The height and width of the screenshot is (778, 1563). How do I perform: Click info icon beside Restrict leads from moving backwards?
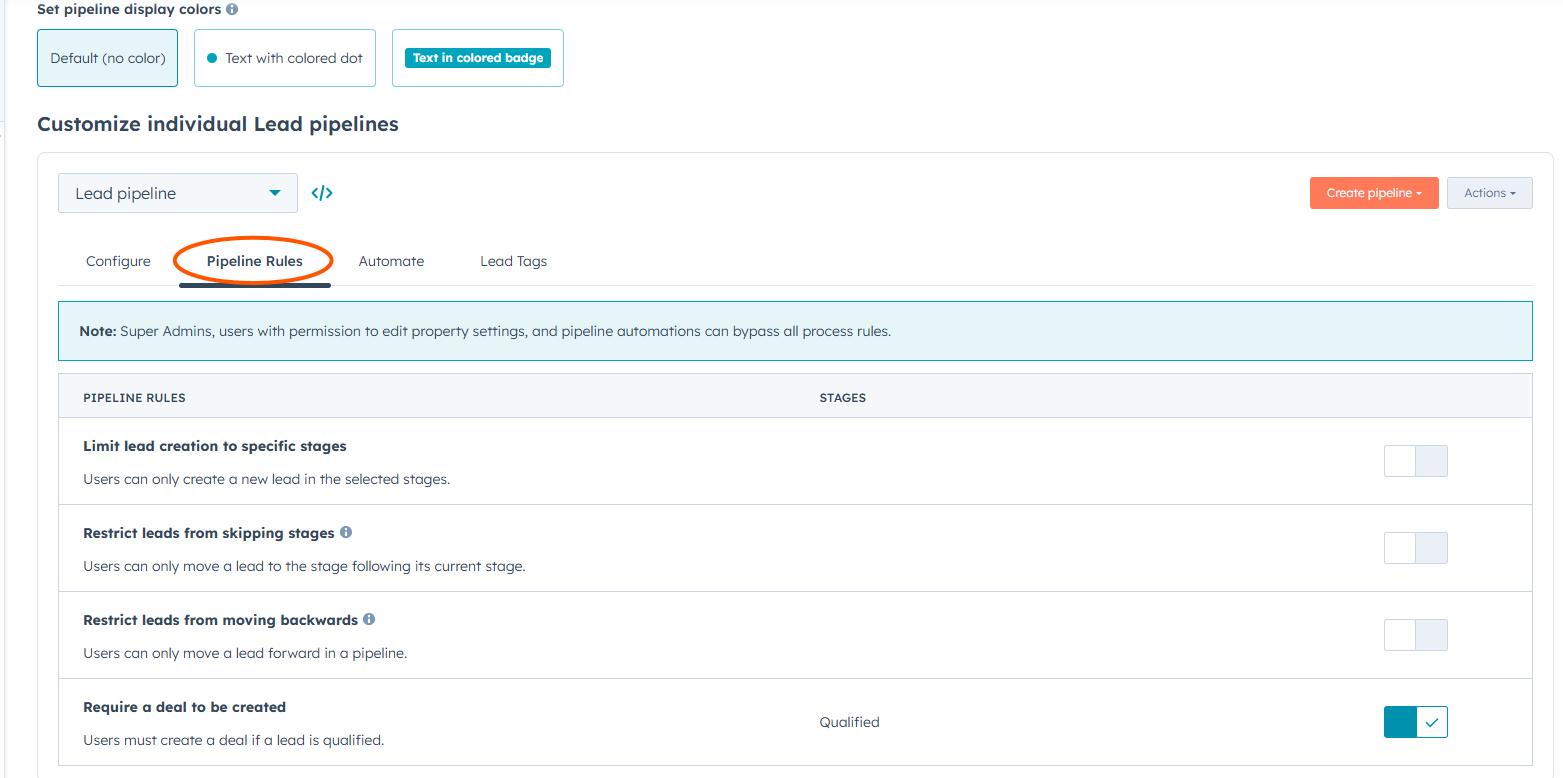coord(369,620)
